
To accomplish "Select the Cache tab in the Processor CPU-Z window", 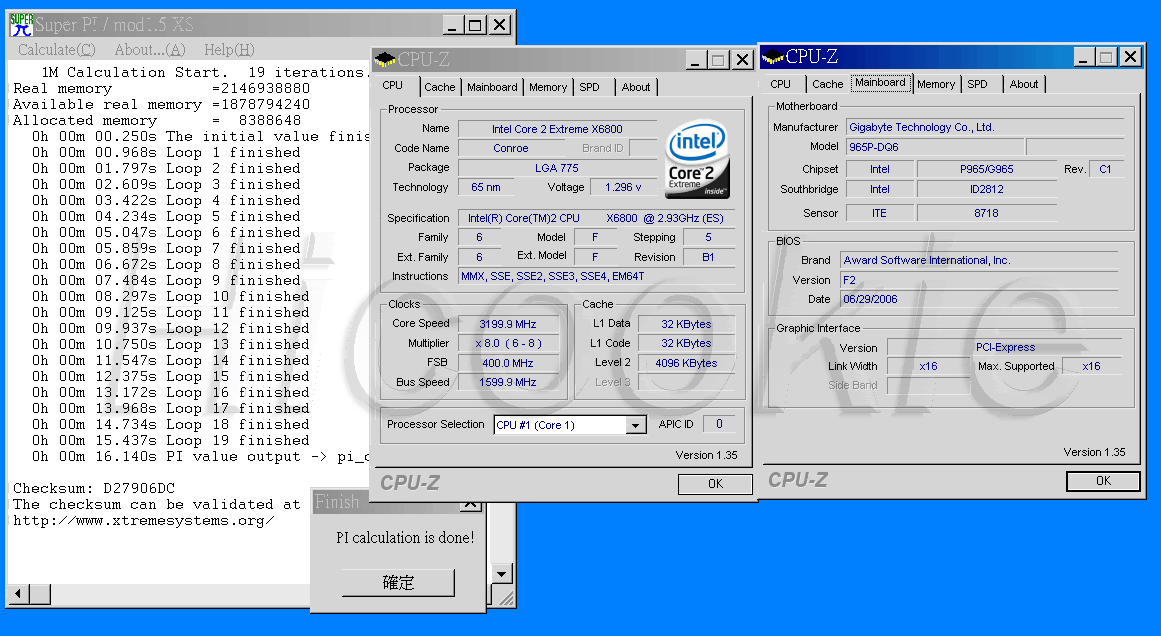I will point(439,87).
